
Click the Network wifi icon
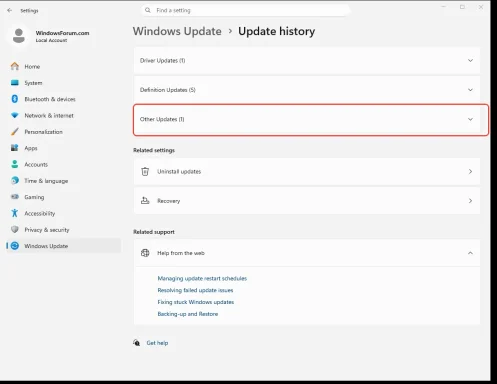[x=15, y=115]
